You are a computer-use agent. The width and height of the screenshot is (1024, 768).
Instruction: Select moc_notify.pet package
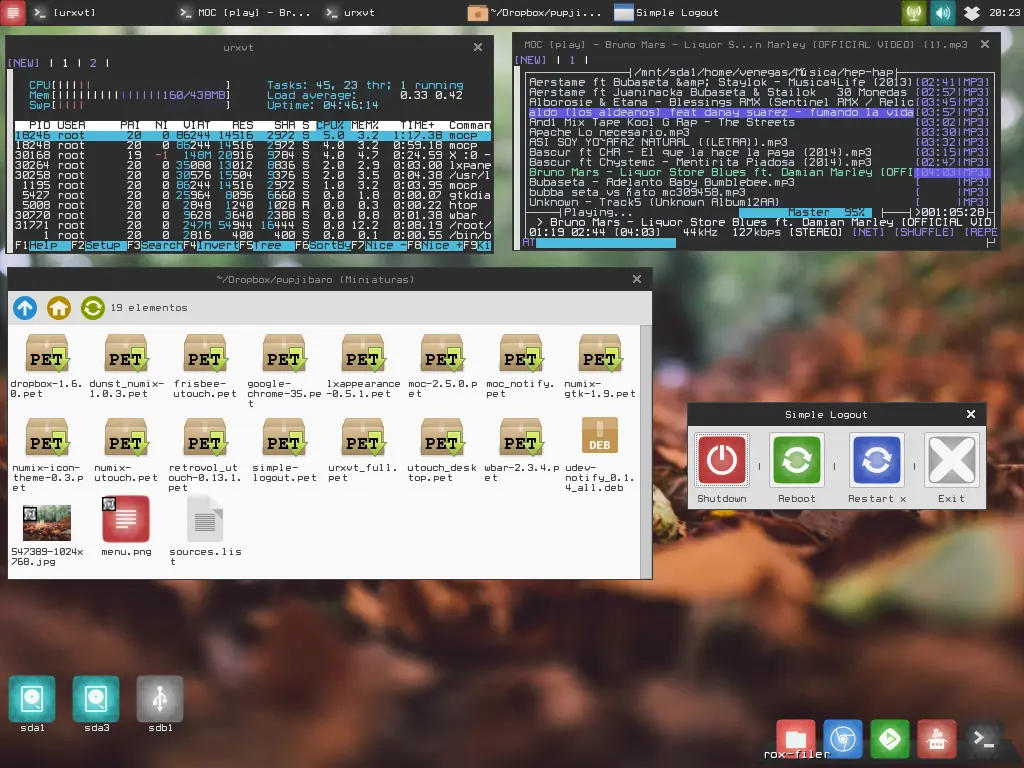tap(520, 366)
